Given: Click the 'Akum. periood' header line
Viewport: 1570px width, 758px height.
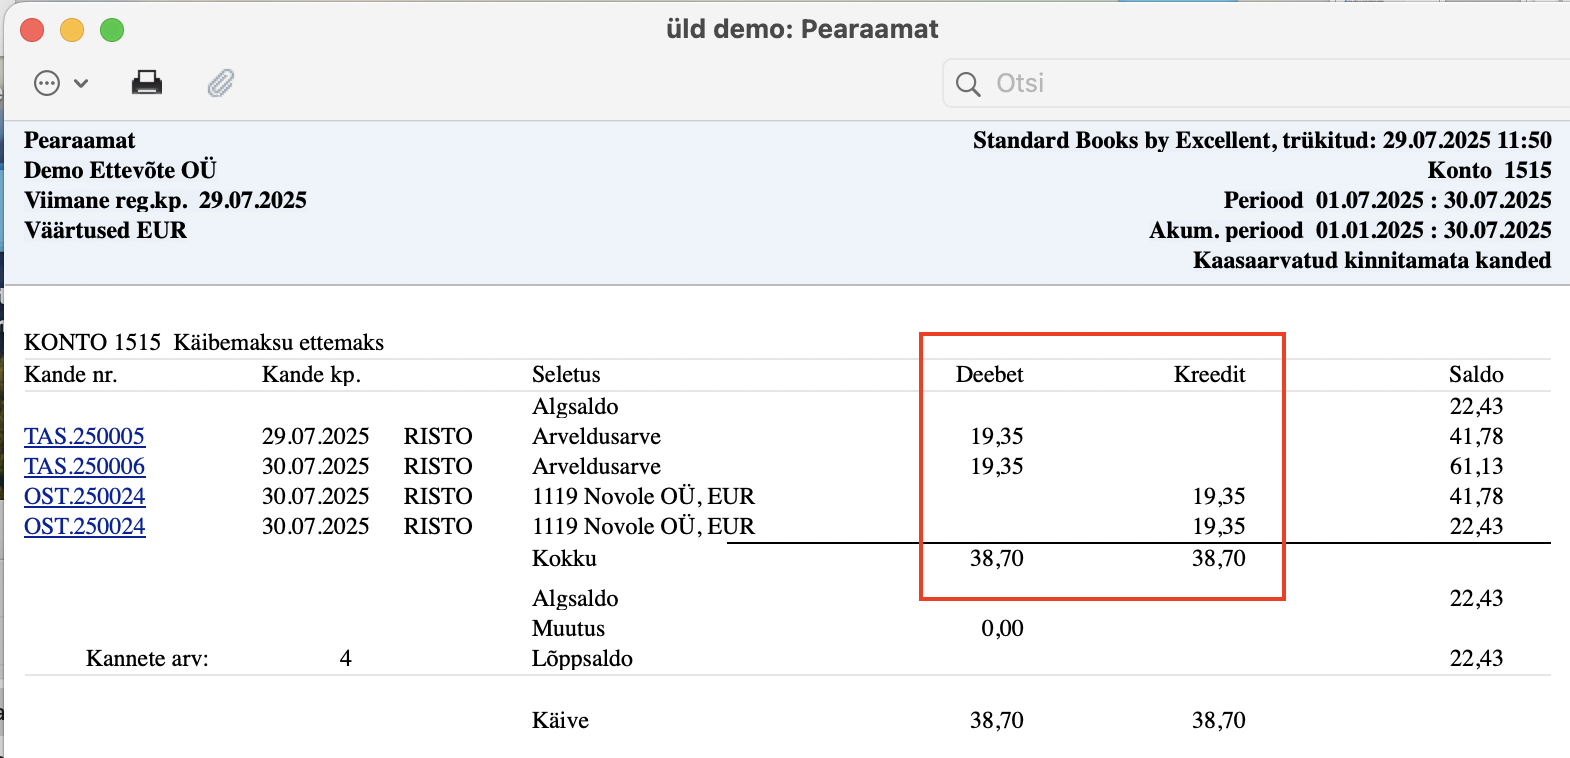Looking at the screenshot, I should click(1350, 230).
